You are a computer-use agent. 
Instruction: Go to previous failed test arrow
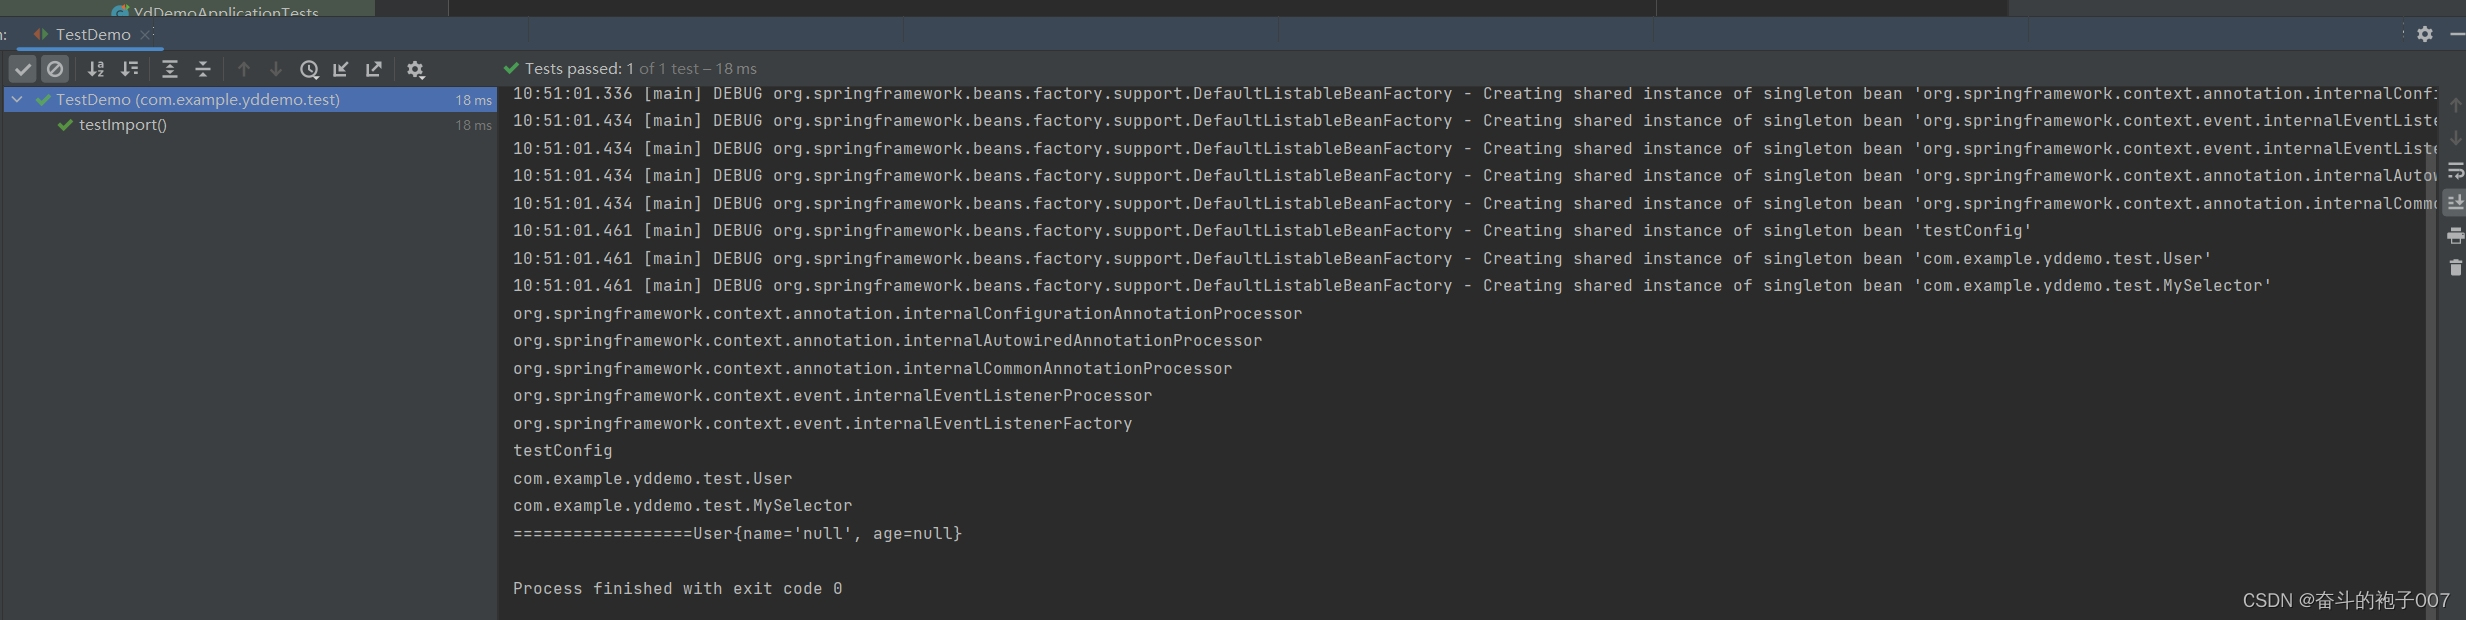tap(243, 69)
